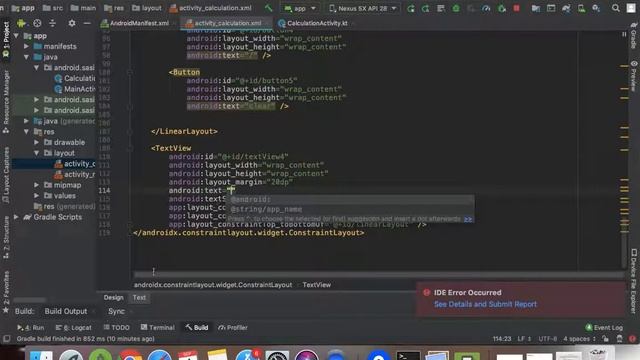The height and width of the screenshot is (360, 640).
Task: Click the Profile app gauge icon
Action: click(486, 8)
